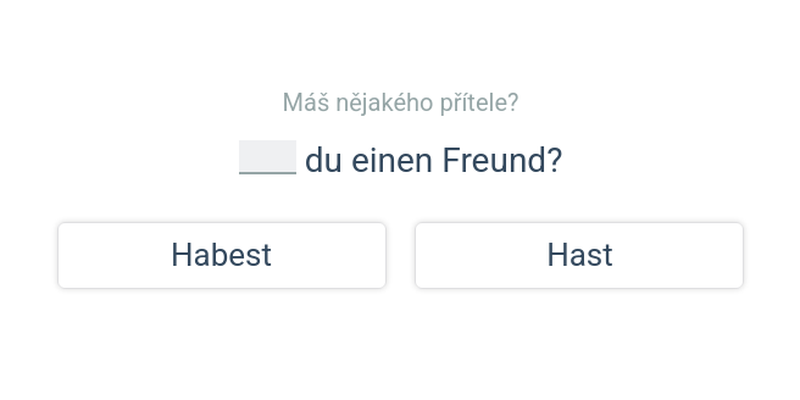Tap the left-hand answer button

221,255
